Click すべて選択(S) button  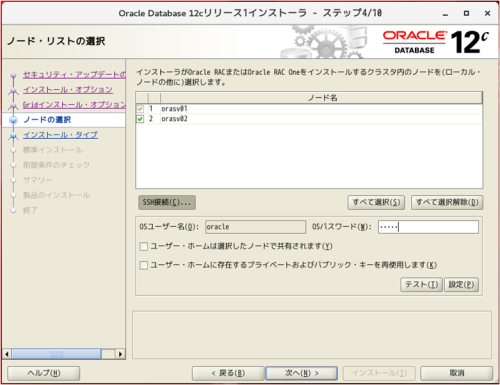(x=376, y=202)
